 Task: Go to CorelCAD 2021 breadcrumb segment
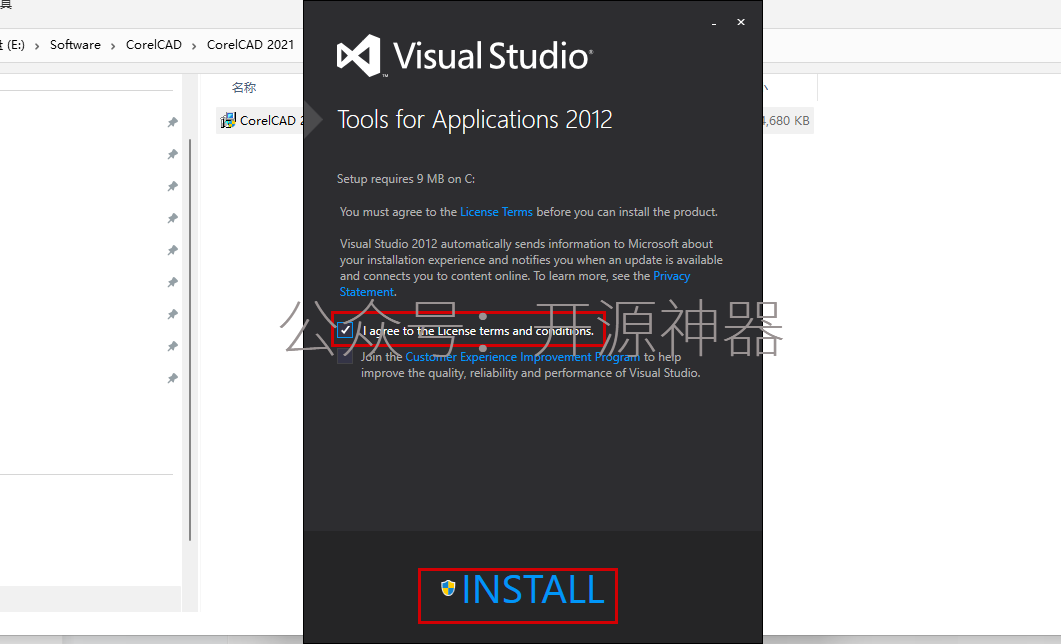[250, 45]
